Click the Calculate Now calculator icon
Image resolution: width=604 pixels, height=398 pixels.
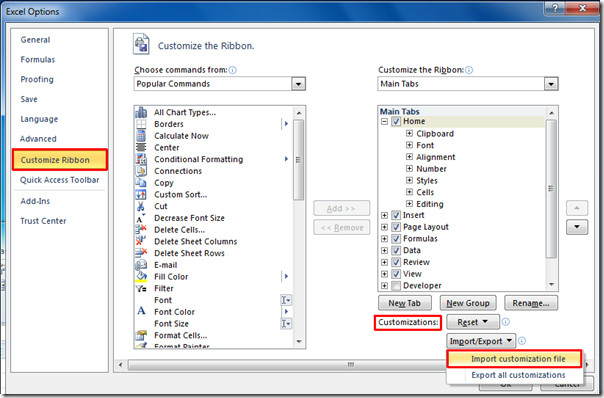[x=141, y=136]
